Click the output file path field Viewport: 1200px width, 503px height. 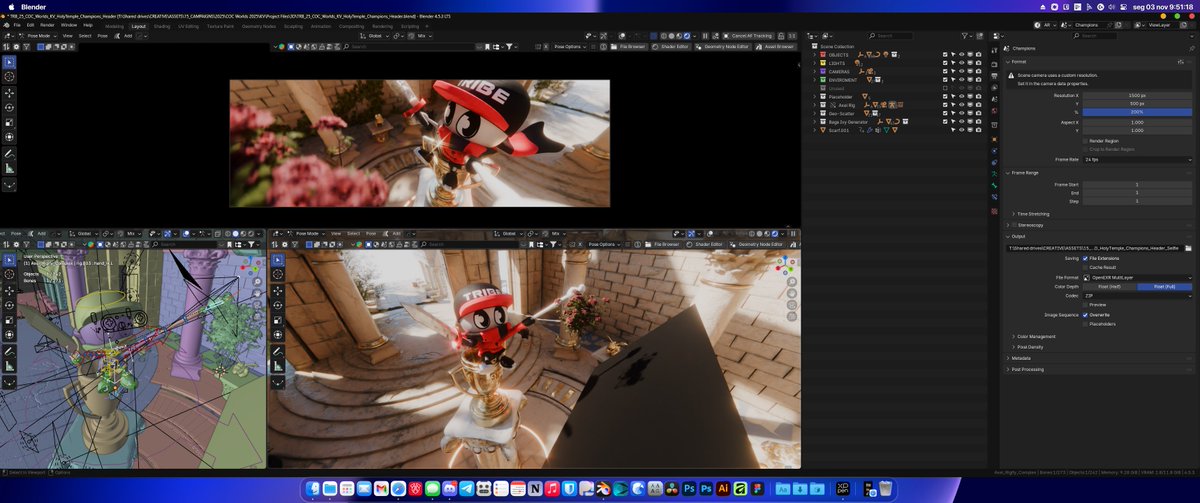click(x=1094, y=247)
